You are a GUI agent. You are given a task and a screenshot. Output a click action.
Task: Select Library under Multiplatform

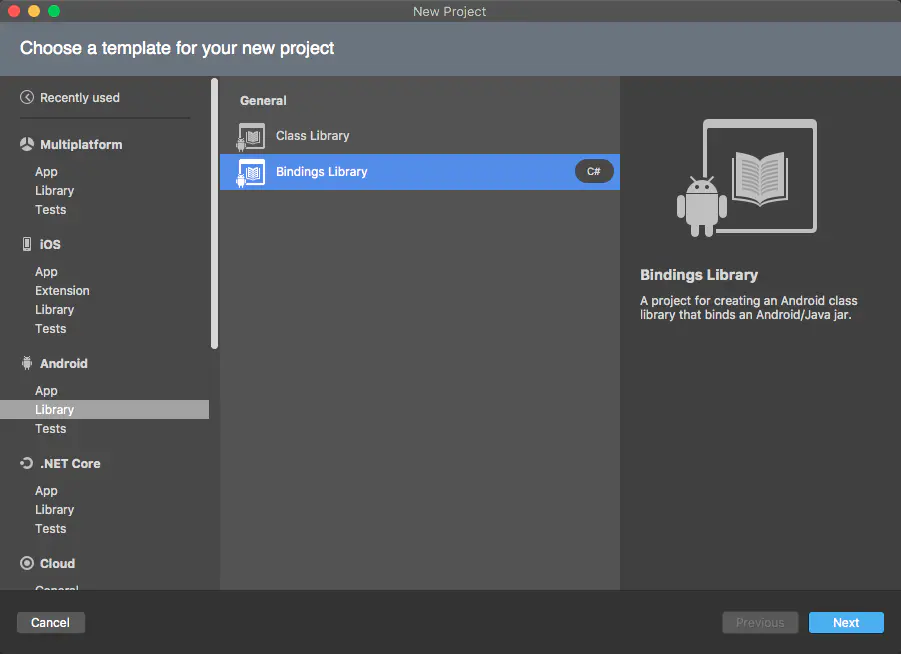pos(55,191)
